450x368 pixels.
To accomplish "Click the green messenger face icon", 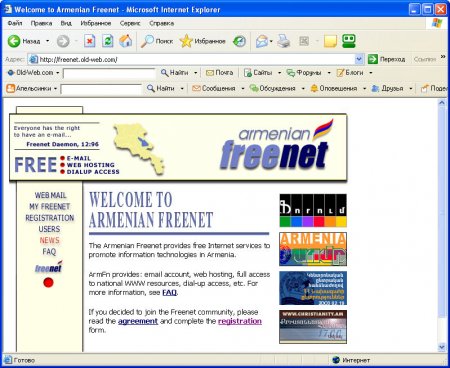I will click(349, 41).
